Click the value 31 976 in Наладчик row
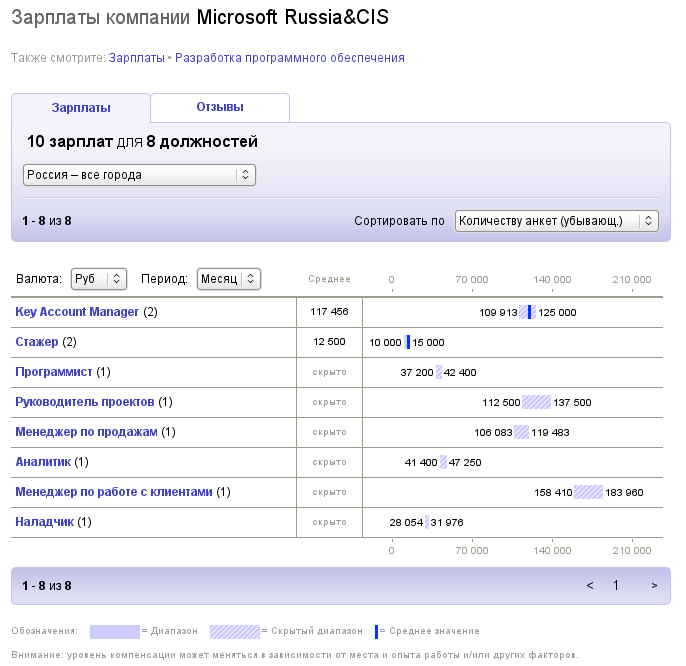686x666 pixels. pos(447,522)
